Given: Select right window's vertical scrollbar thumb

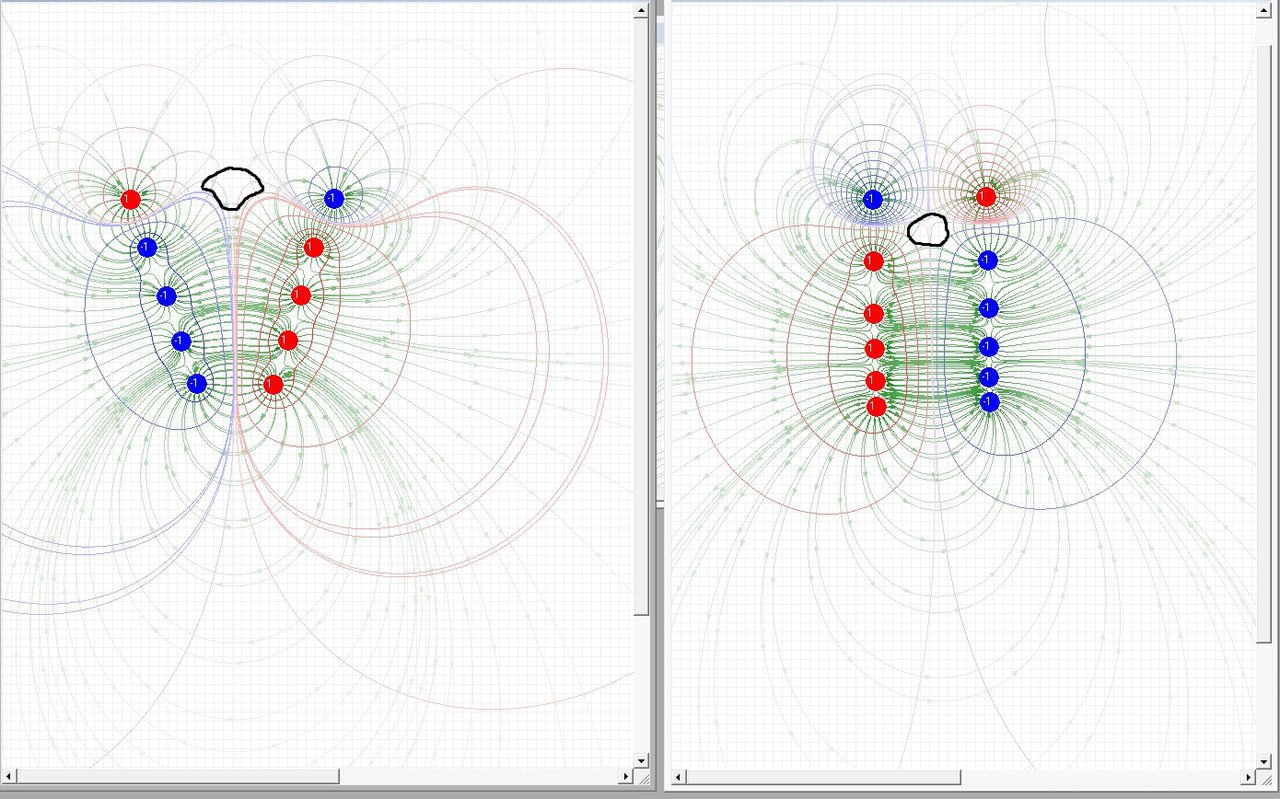Looking at the screenshot, I should [1263, 343].
